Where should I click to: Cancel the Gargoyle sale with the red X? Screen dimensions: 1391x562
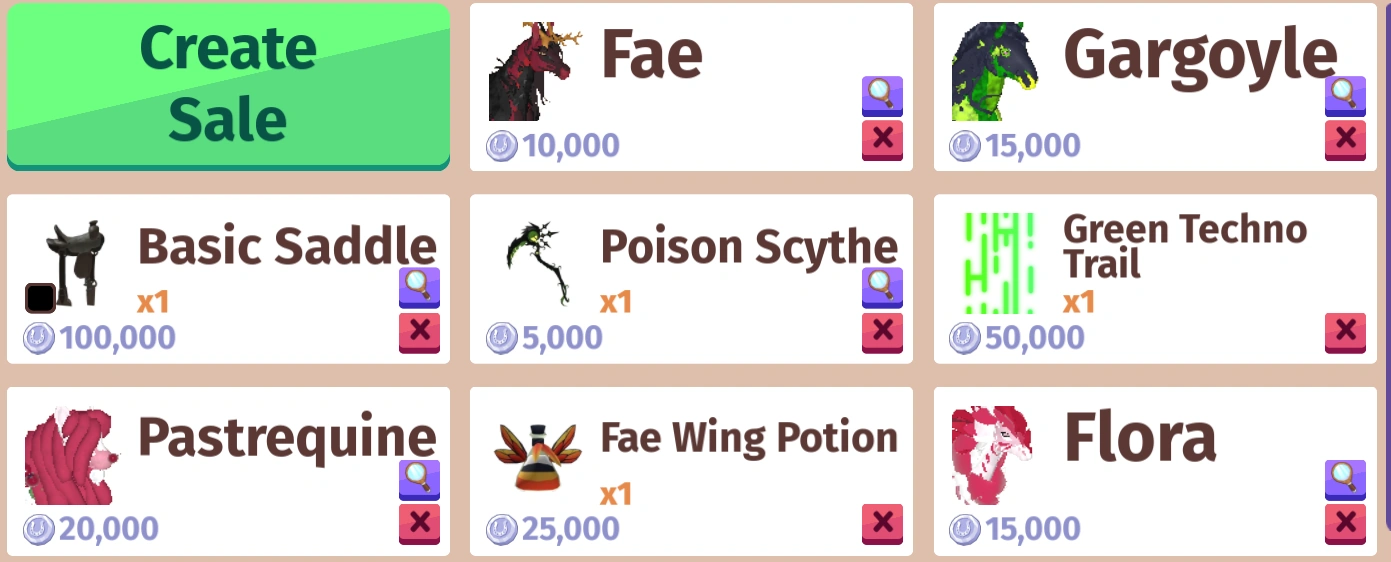[1345, 140]
